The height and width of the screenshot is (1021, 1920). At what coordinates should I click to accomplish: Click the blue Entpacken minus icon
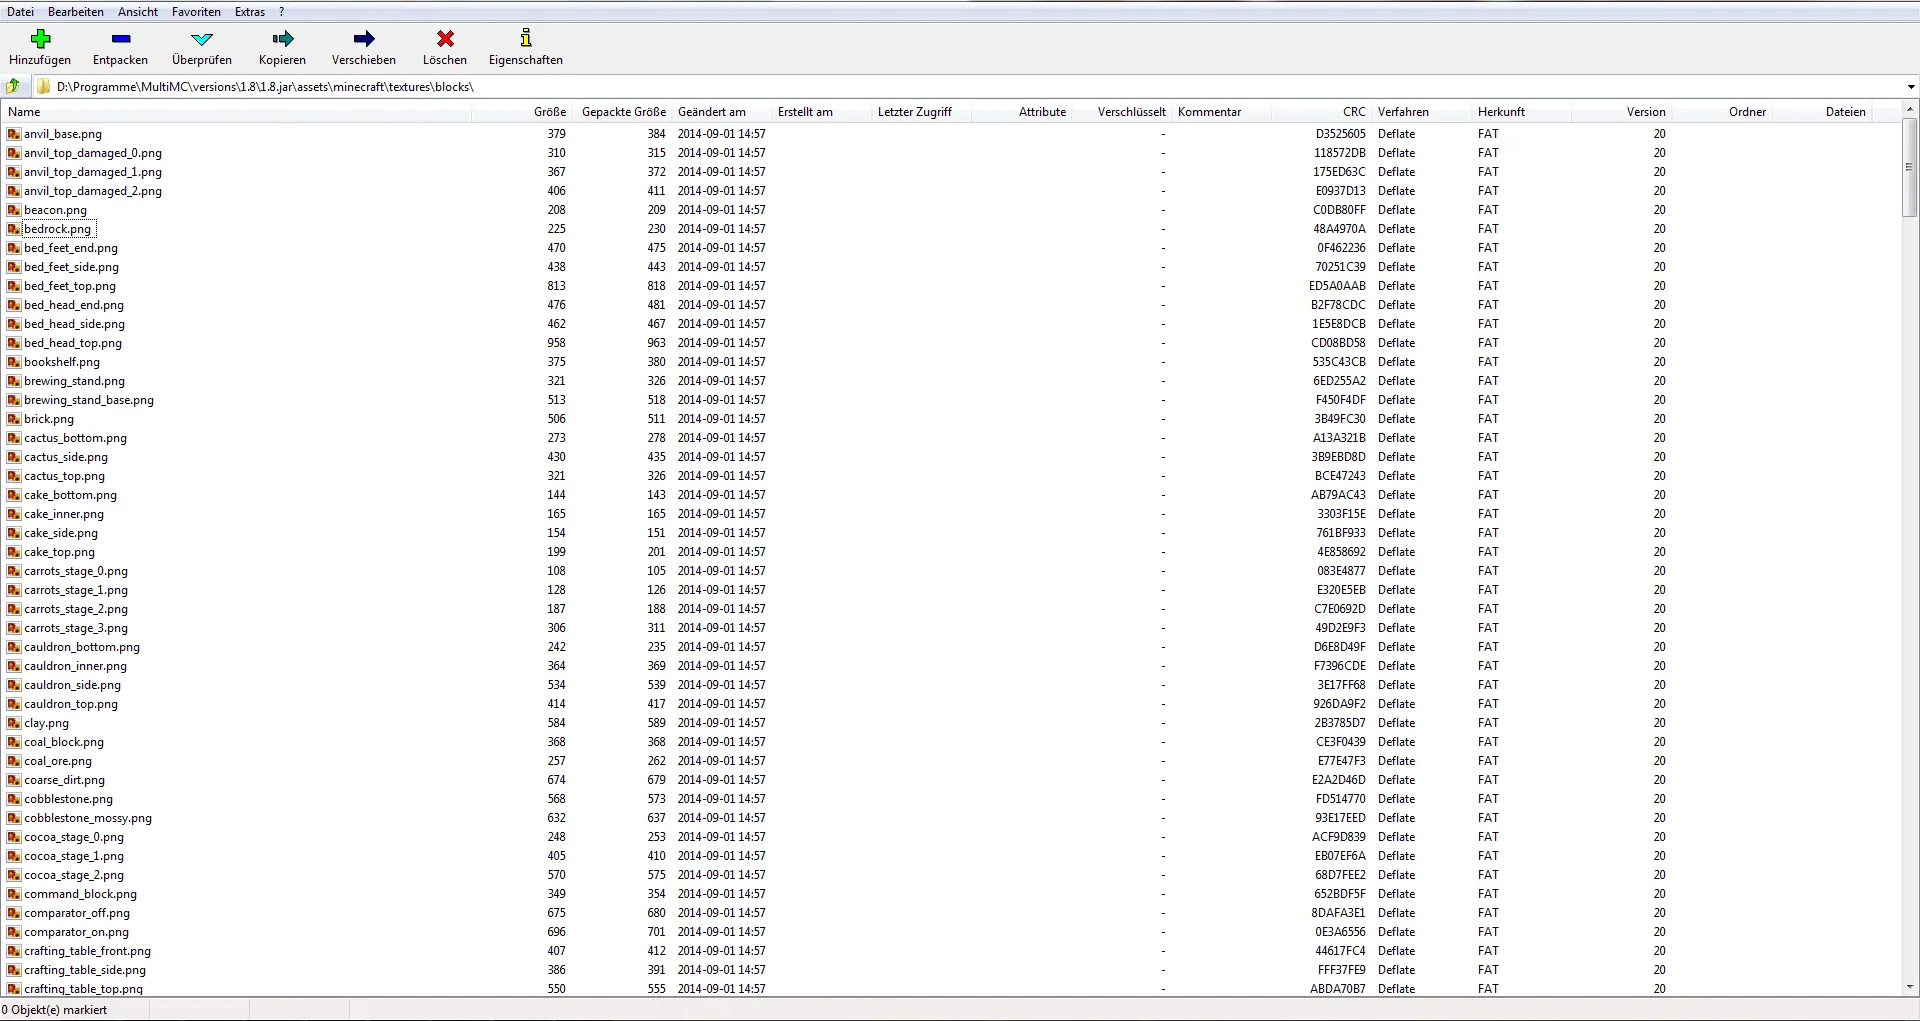[x=121, y=39]
